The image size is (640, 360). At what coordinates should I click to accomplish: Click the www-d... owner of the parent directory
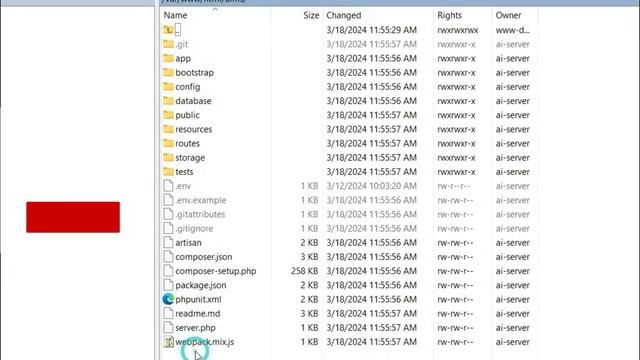tap(513, 30)
